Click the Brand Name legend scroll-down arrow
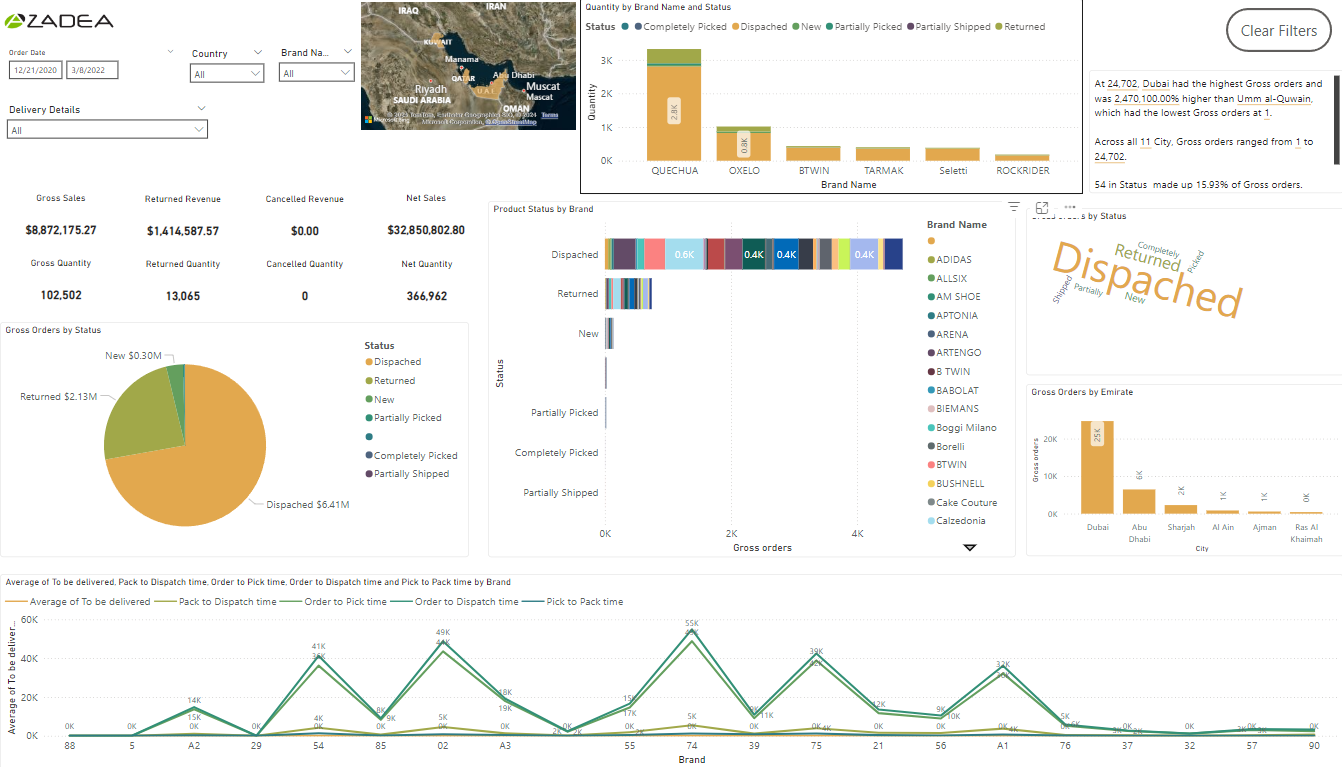 969,547
